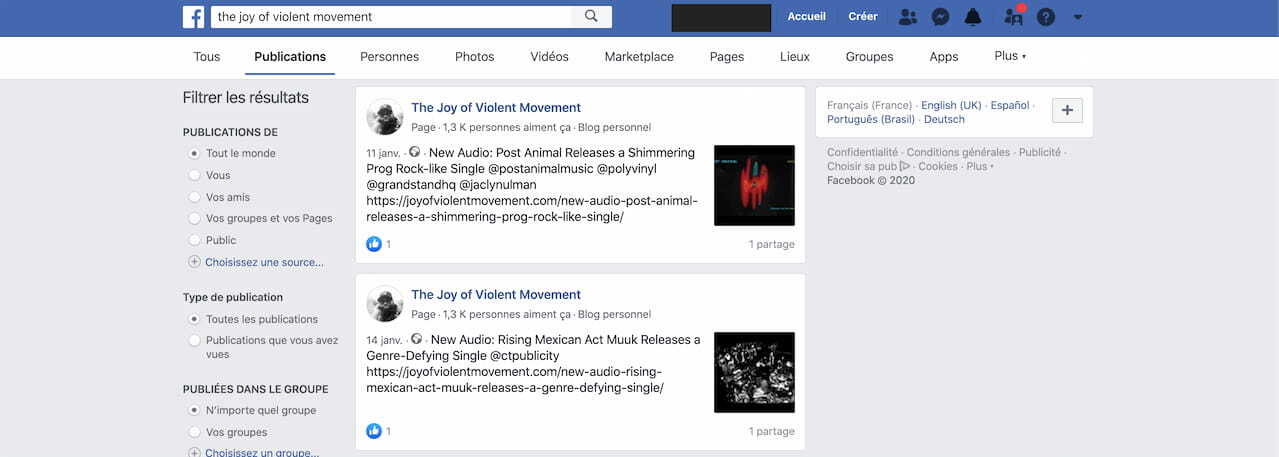Expand "Choisissez une source..." option
Screen dimensions: 1279x457
[256, 262]
